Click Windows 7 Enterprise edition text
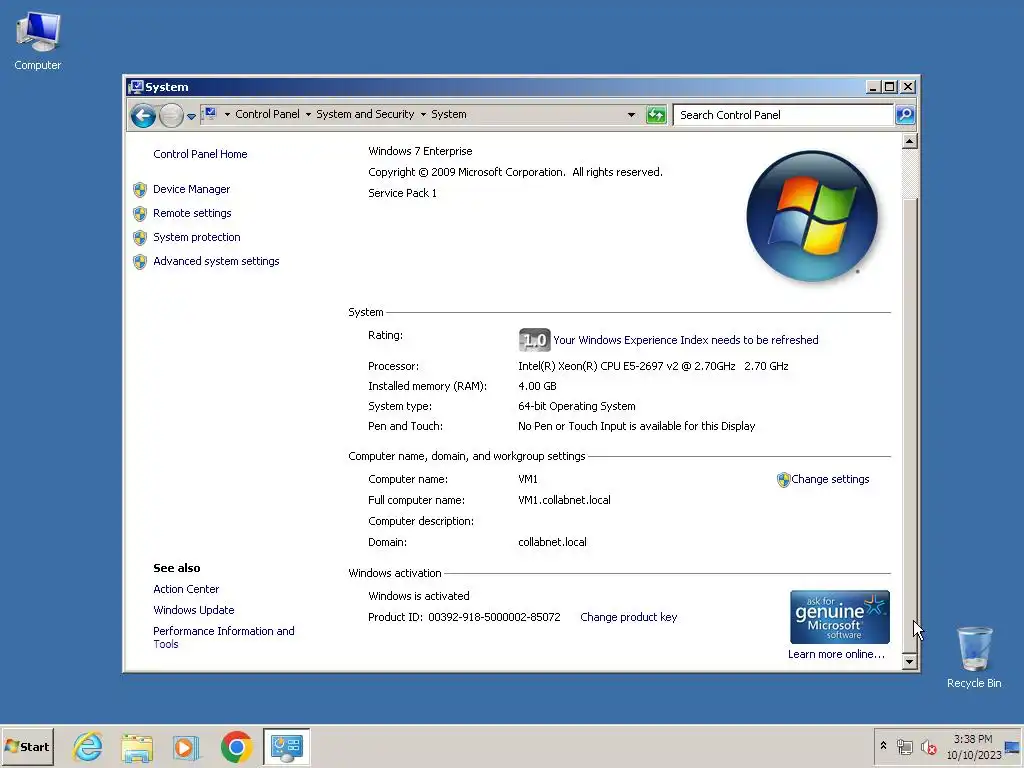 pos(420,152)
